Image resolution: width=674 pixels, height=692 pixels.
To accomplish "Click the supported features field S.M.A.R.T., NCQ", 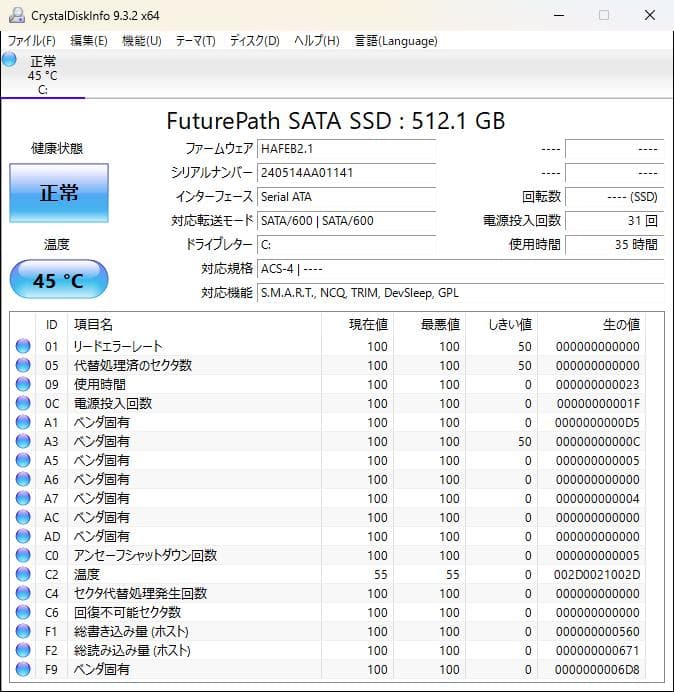I will [460, 293].
